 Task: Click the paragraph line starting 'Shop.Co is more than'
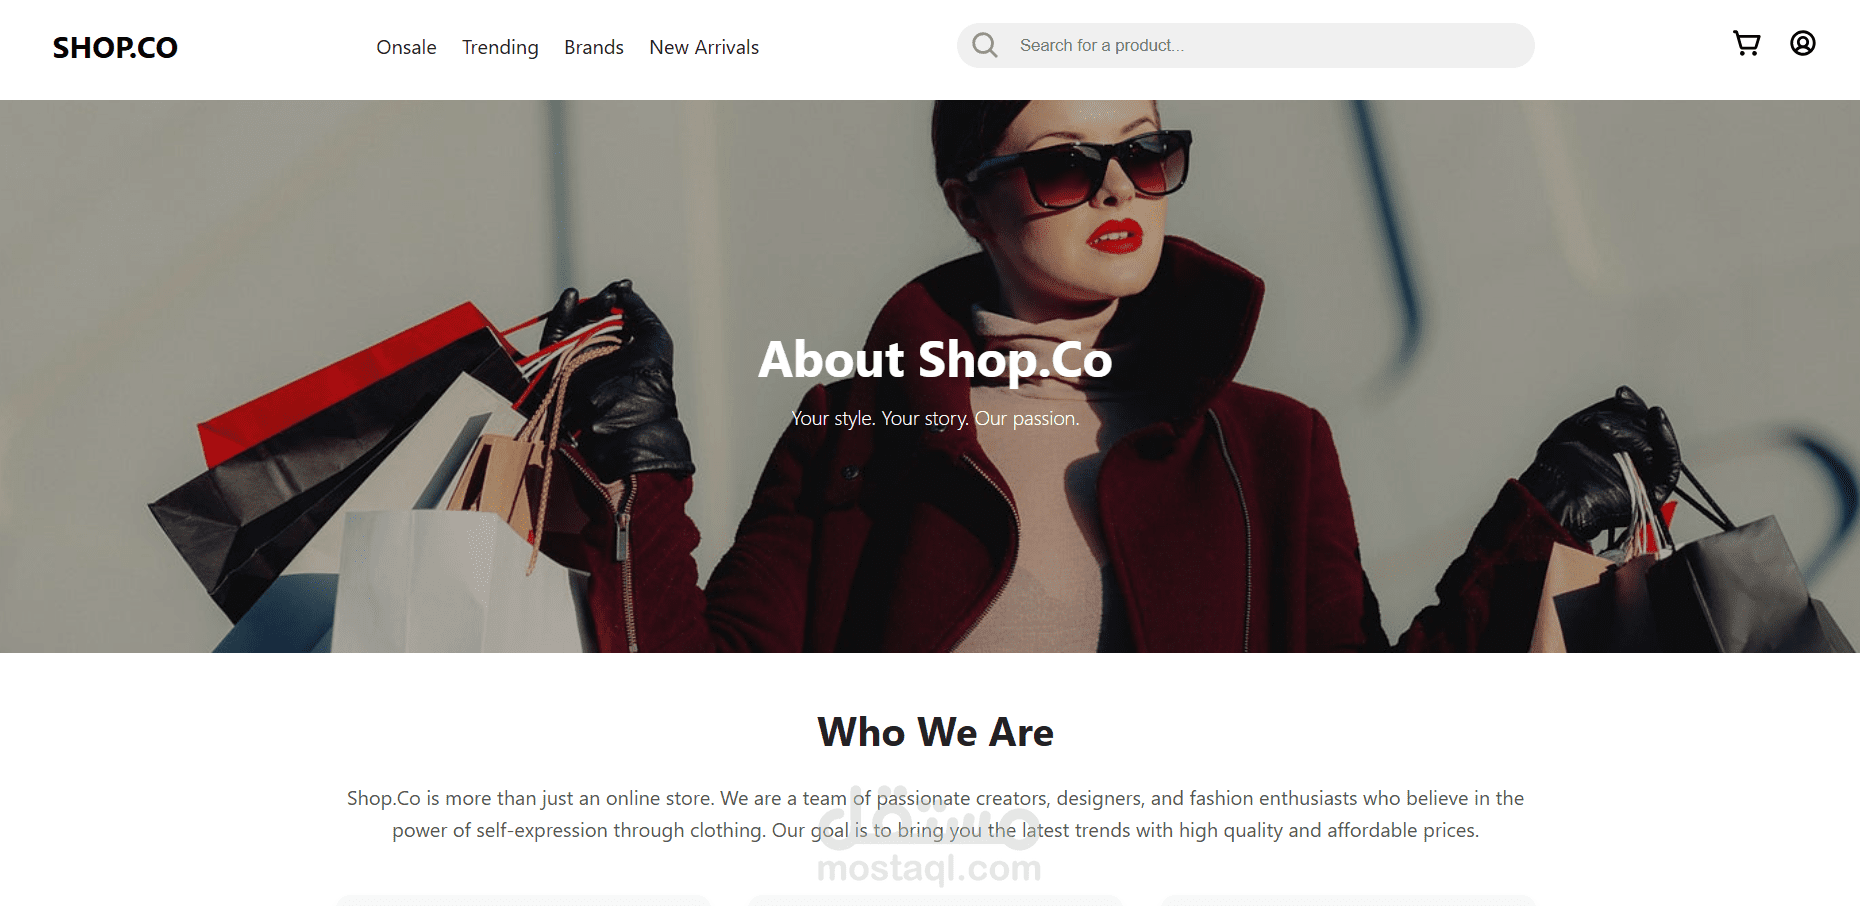(935, 798)
